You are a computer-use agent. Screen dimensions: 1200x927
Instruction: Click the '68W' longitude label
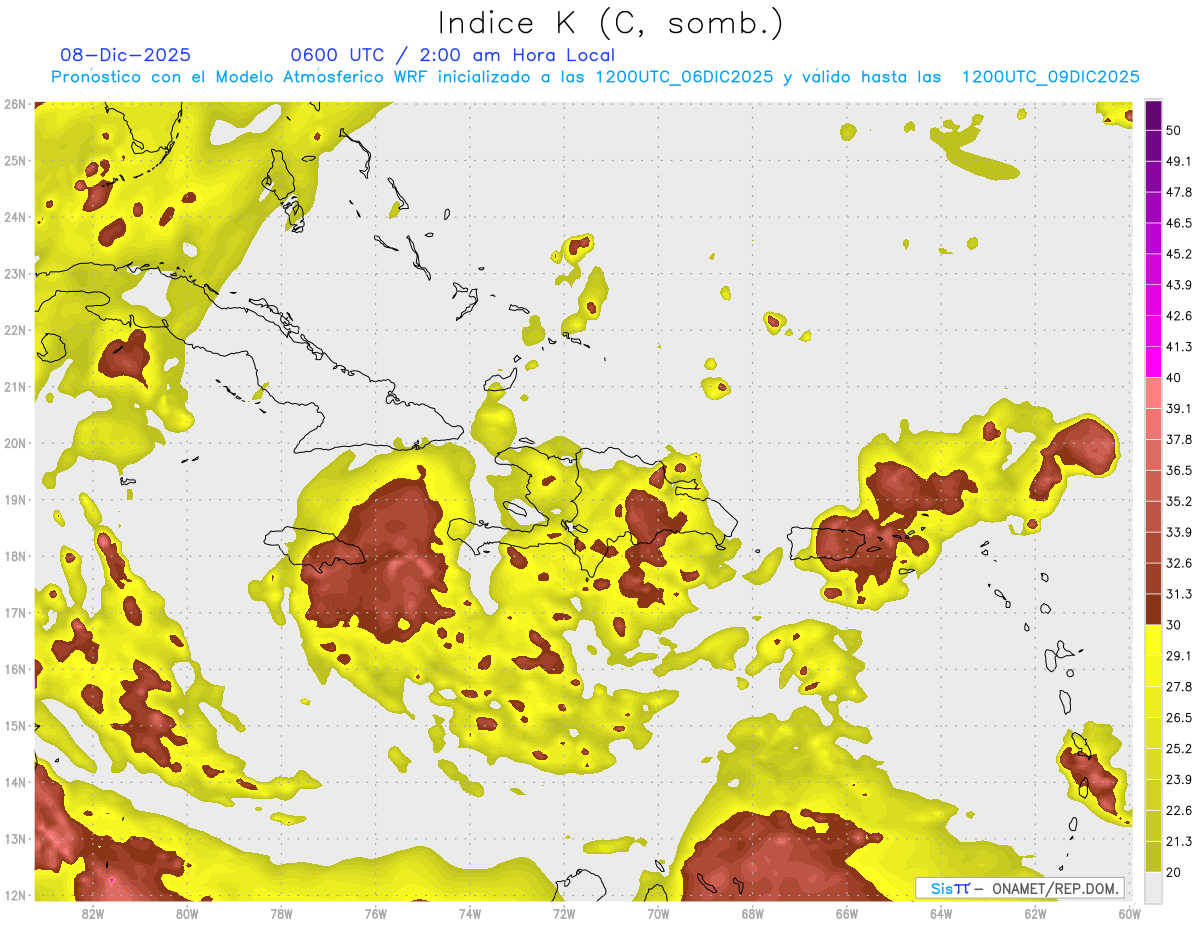[752, 913]
